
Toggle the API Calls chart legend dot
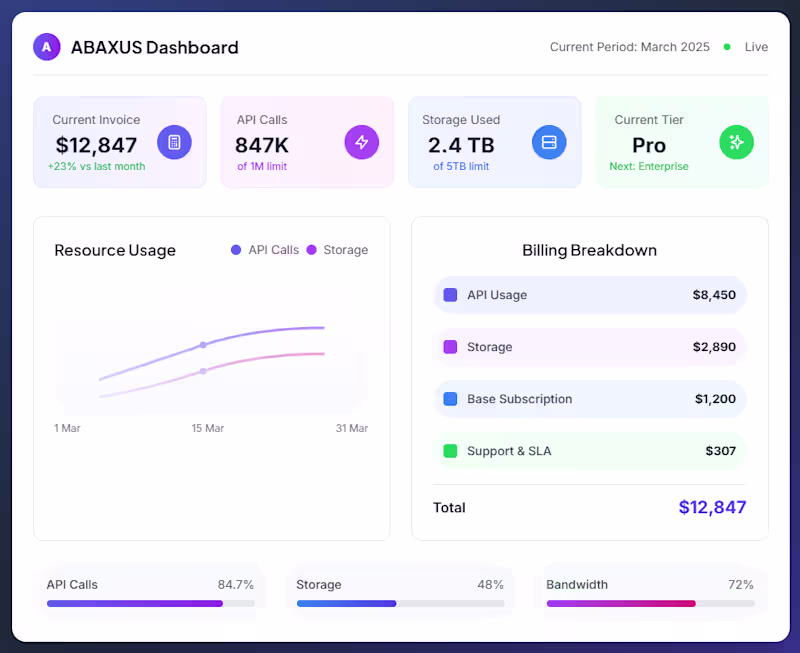(236, 250)
